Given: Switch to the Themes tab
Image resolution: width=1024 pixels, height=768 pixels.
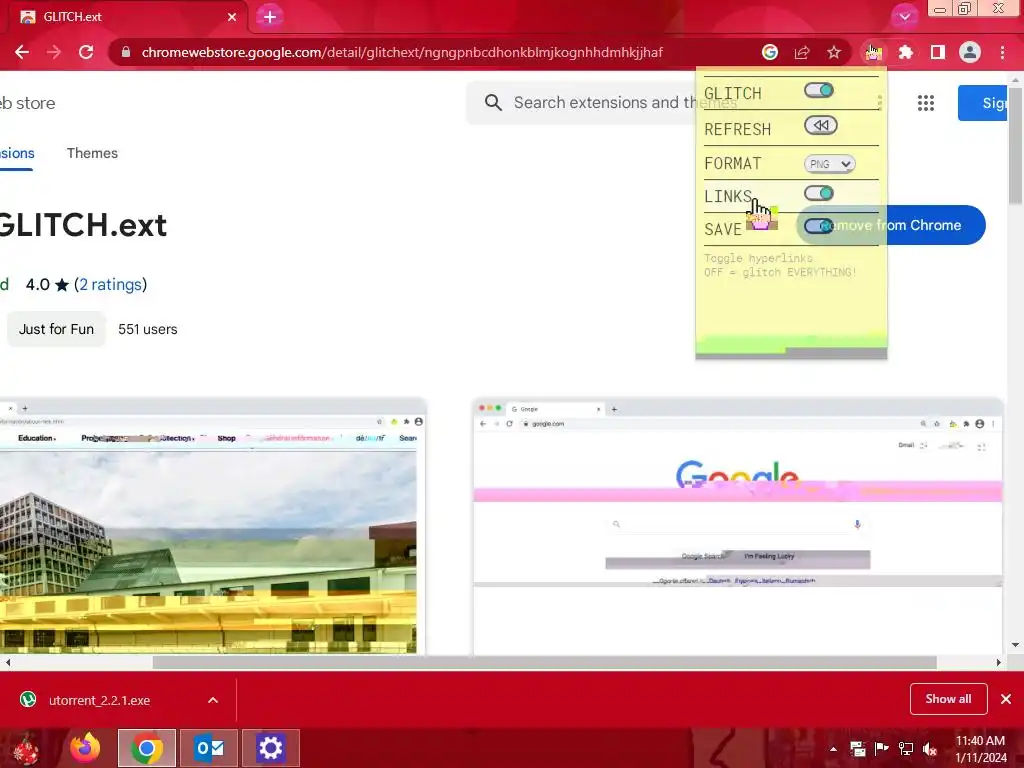Looking at the screenshot, I should tap(92, 153).
